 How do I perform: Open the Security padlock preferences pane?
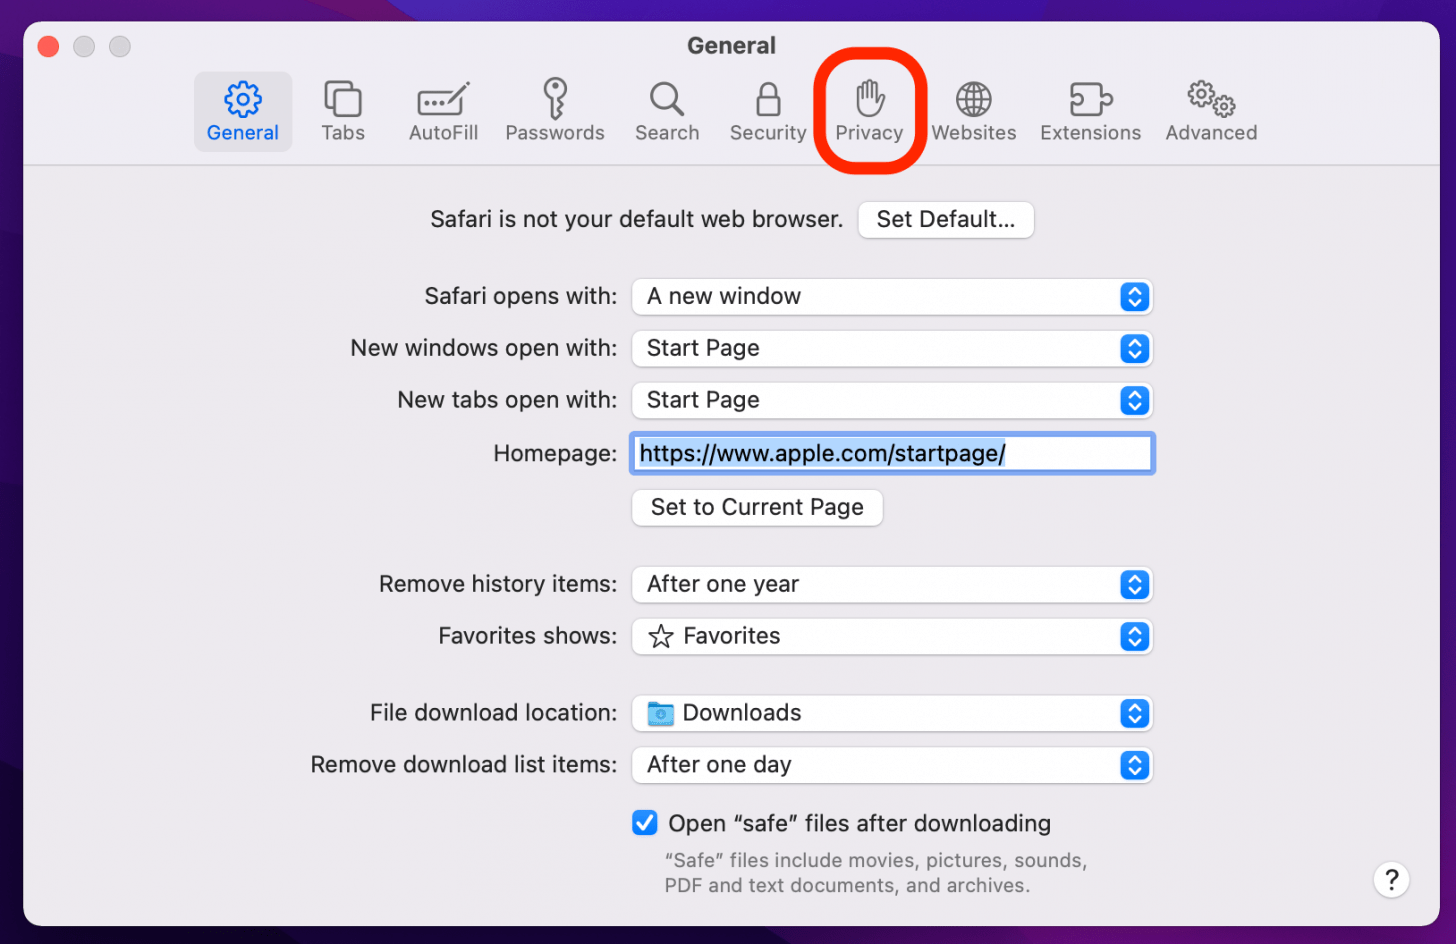tap(768, 111)
